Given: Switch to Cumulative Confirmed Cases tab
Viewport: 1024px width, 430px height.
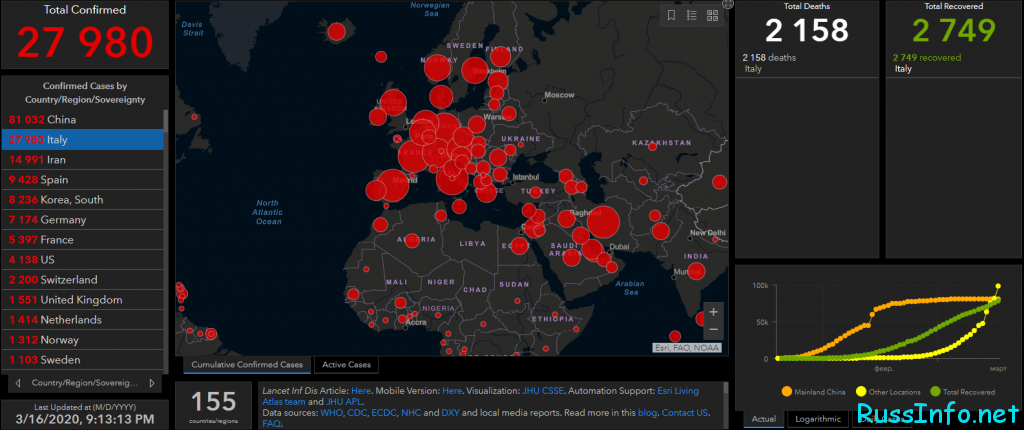Looking at the screenshot, I should [x=247, y=365].
